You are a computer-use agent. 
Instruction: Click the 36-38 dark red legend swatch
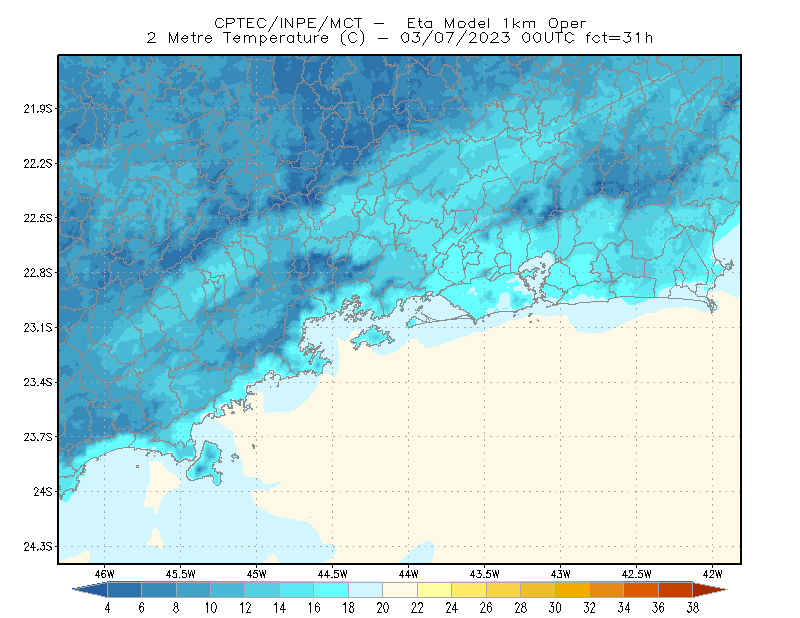(x=676, y=590)
